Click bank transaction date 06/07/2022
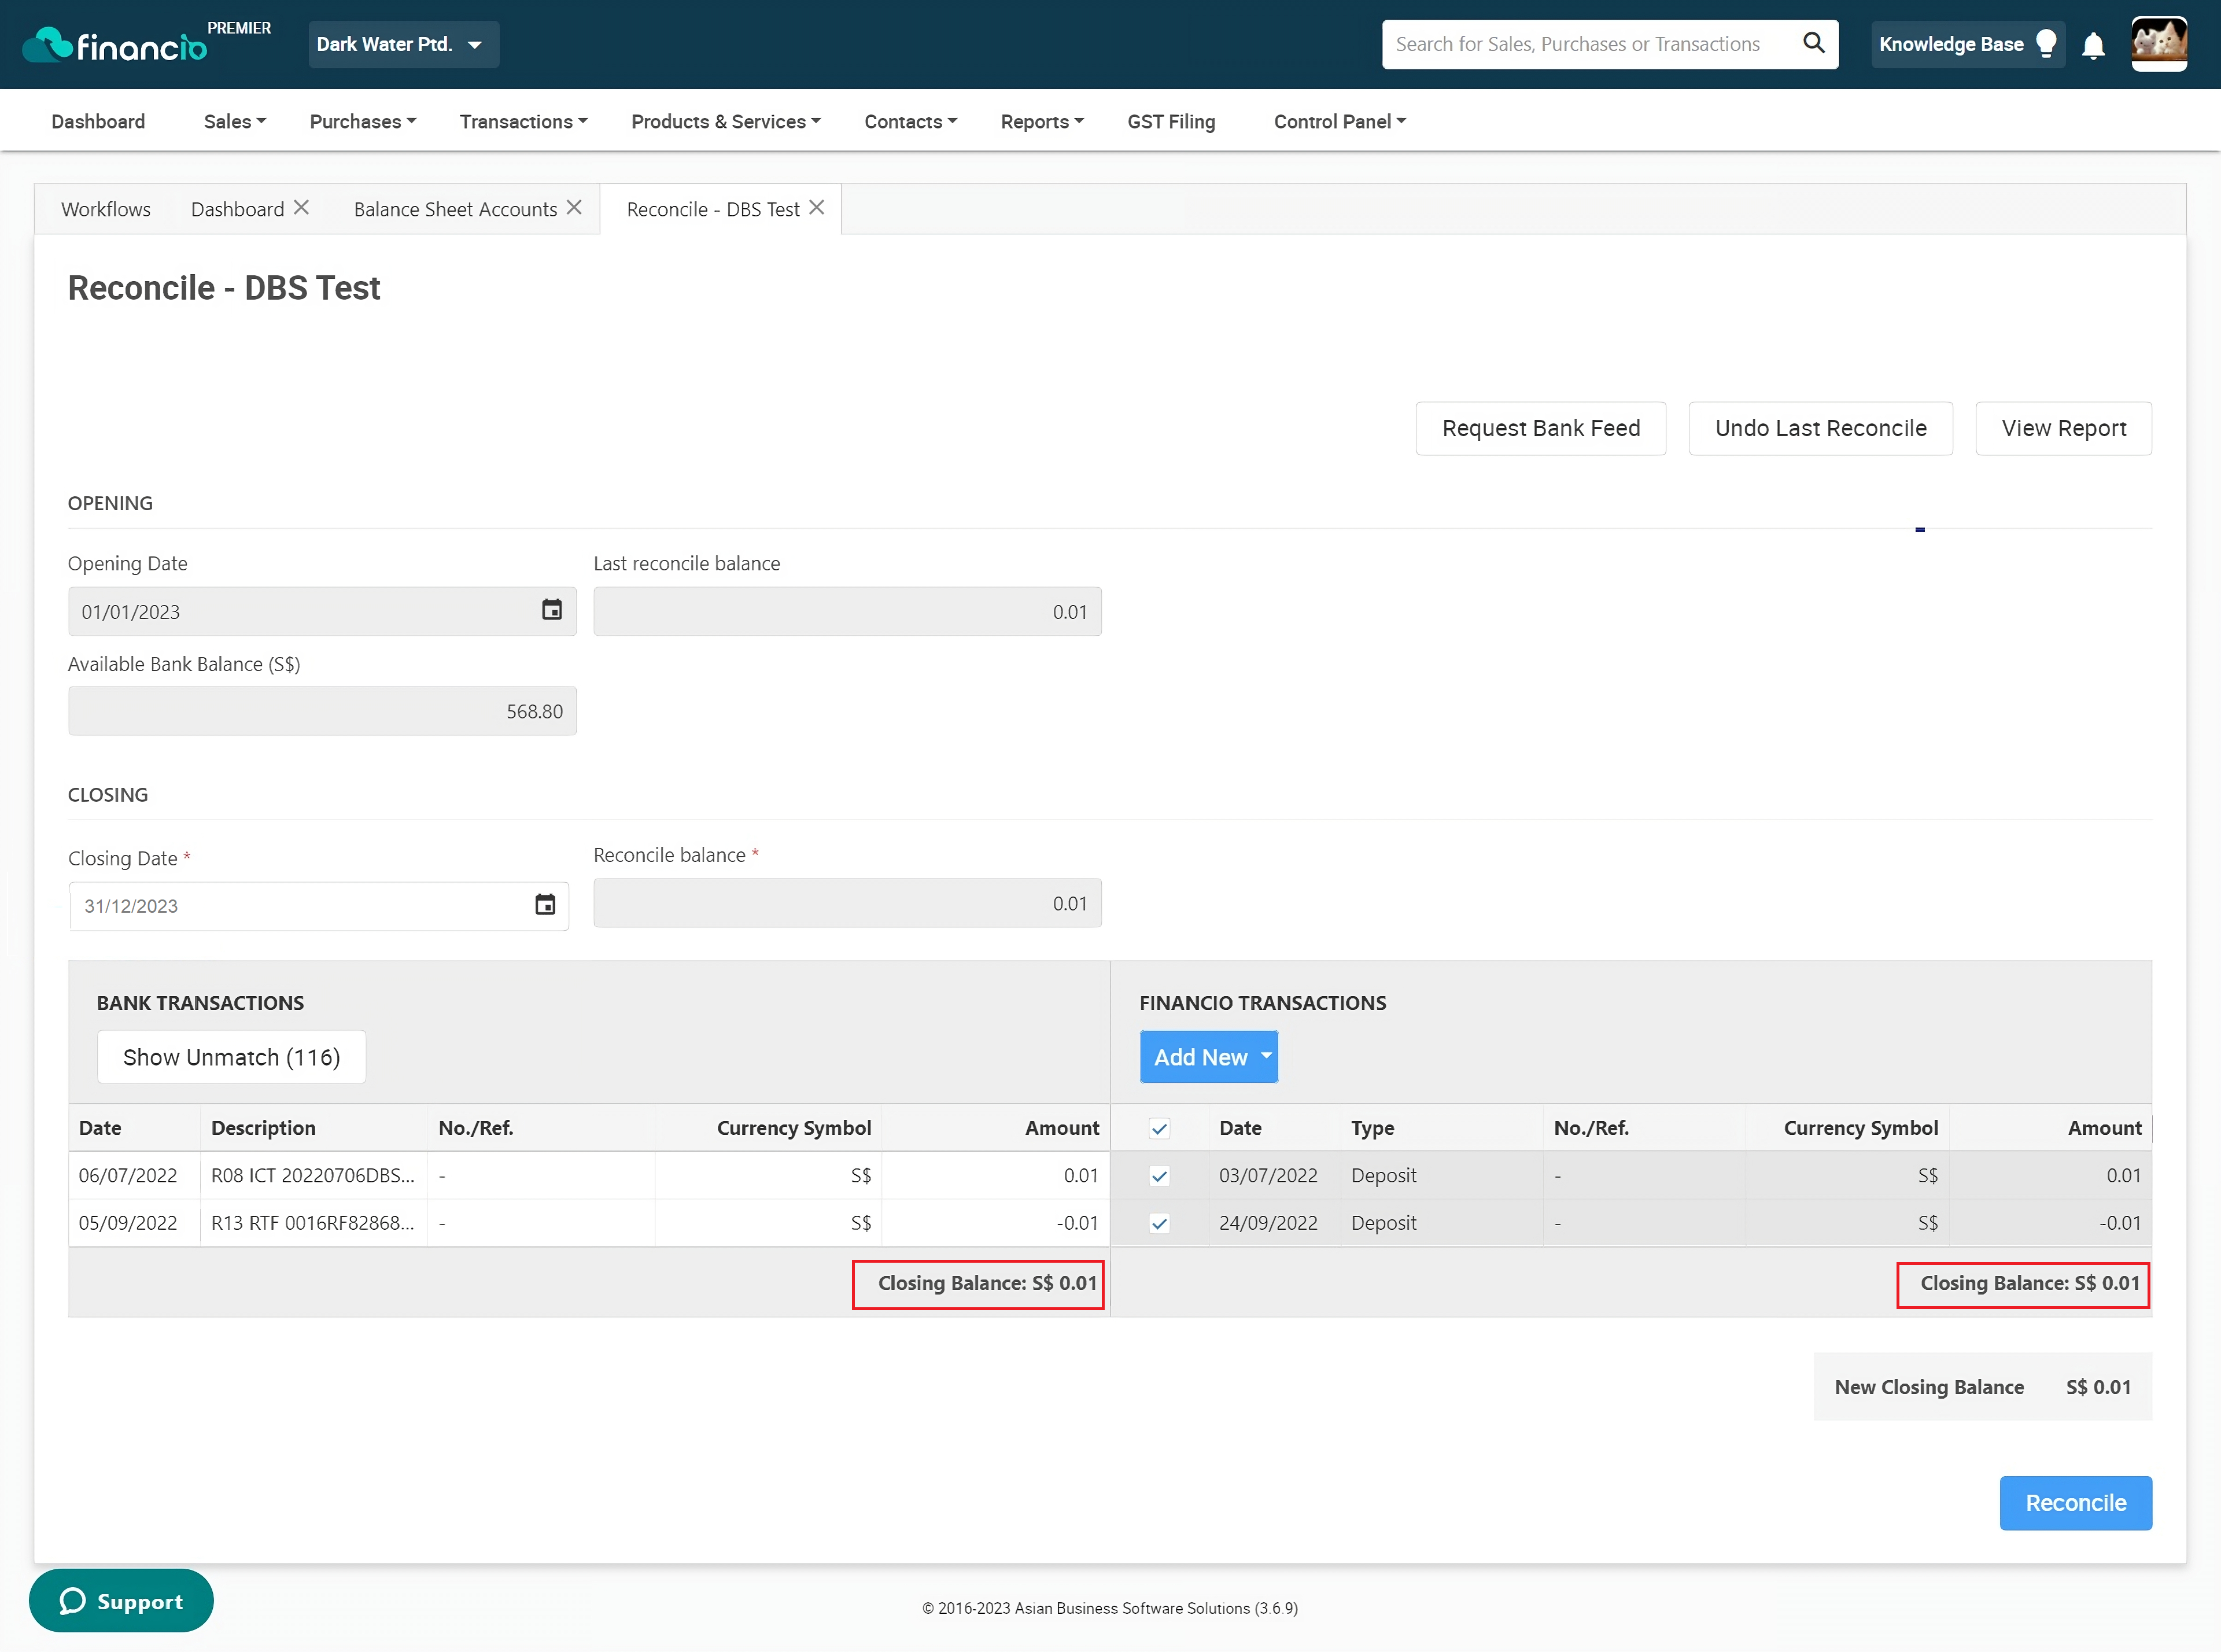This screenshot has height=1652, width=2221. coord(128,1176)
